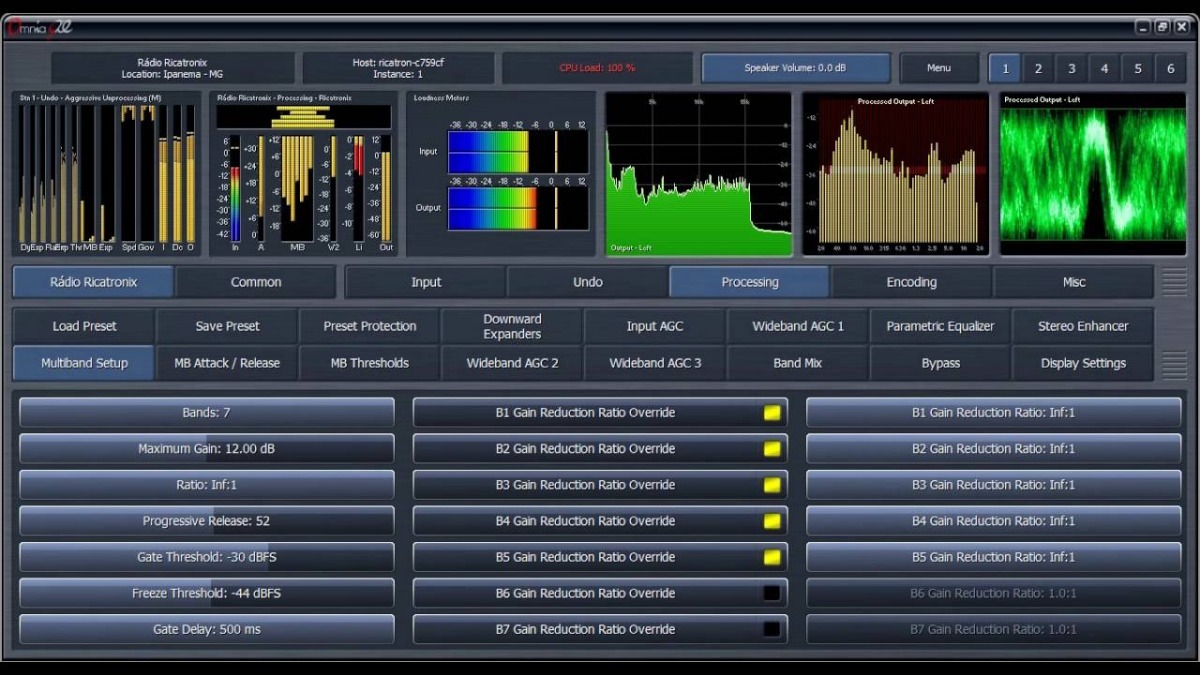Click the Processed Output bar spectrum display
1200x675 pixels.
click(x=896, y=174)
